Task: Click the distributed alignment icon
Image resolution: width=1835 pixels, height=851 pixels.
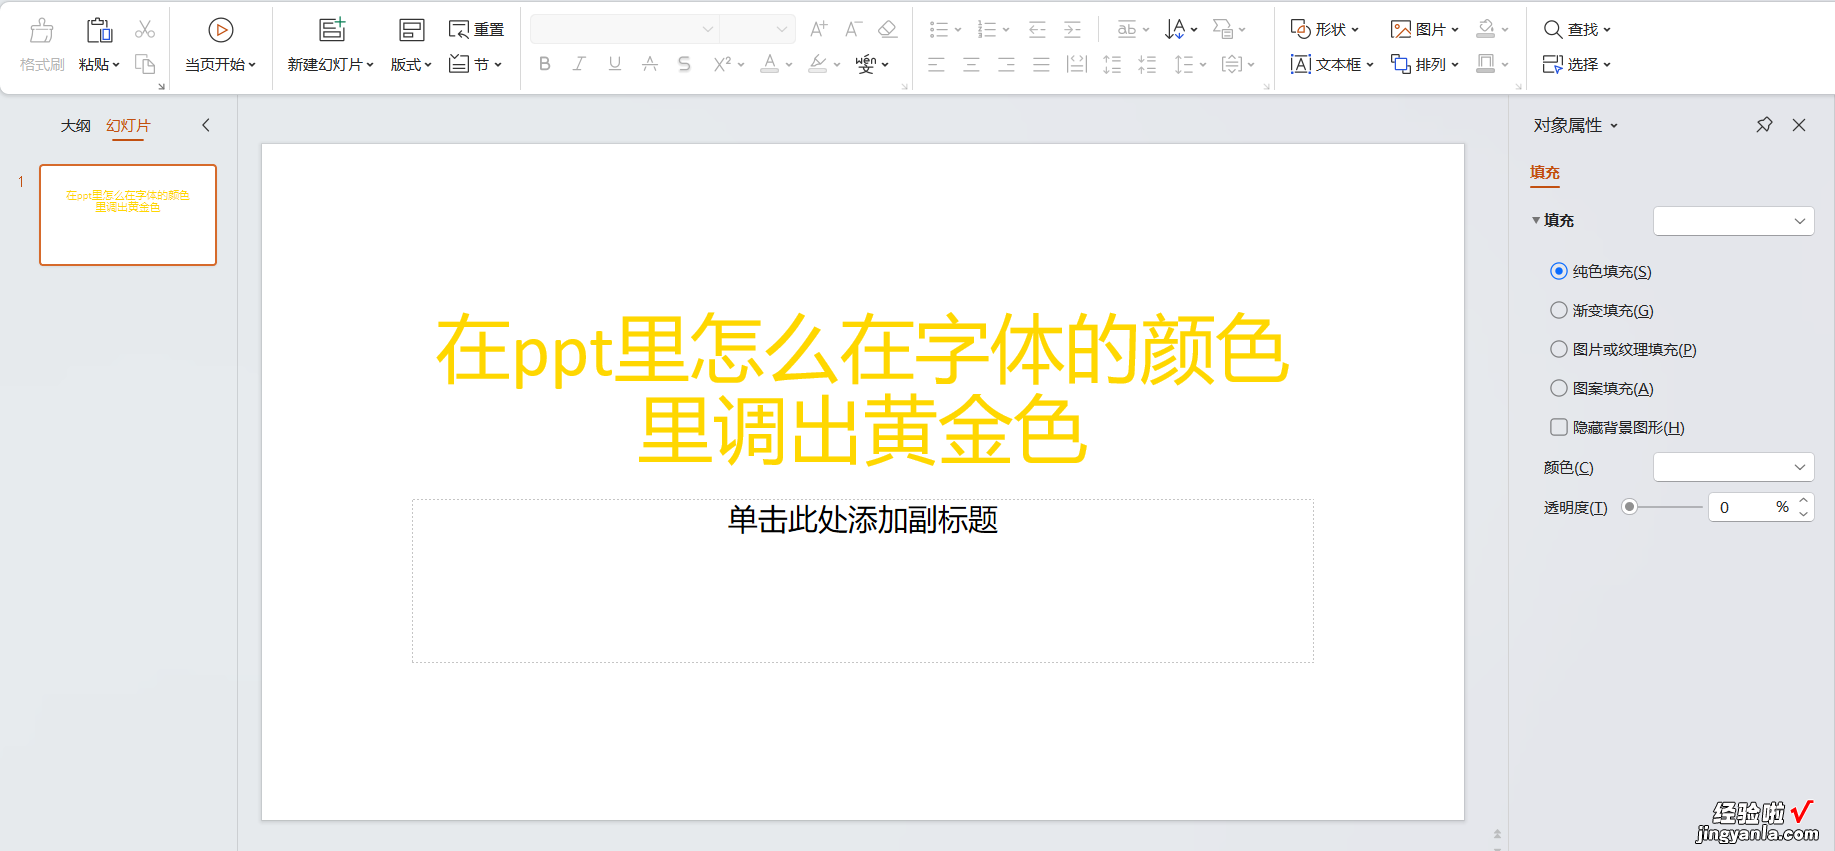Action: pos(1076,64)
